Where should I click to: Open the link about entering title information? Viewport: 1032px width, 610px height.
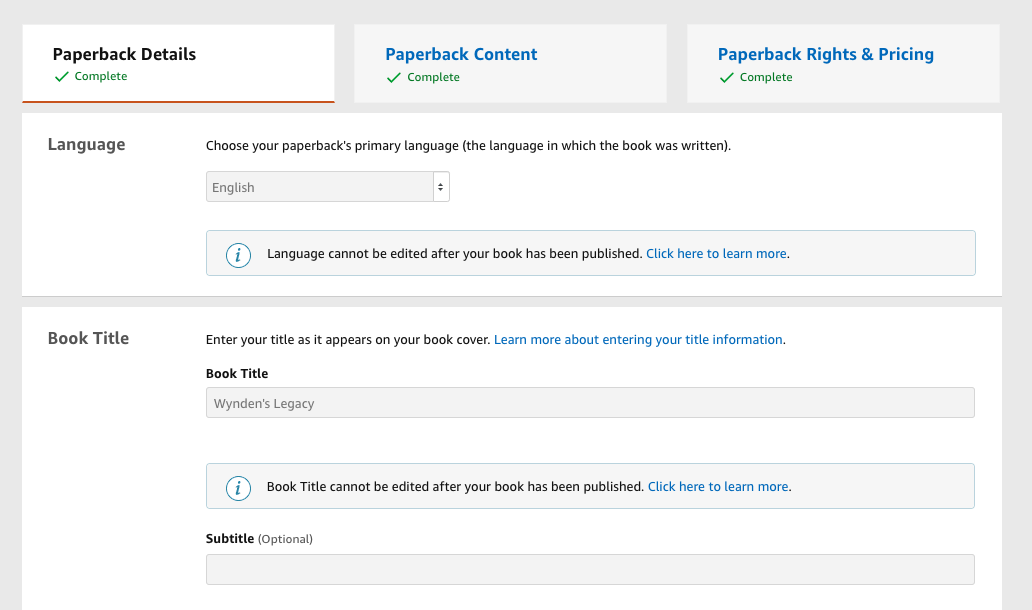[638, 339]
